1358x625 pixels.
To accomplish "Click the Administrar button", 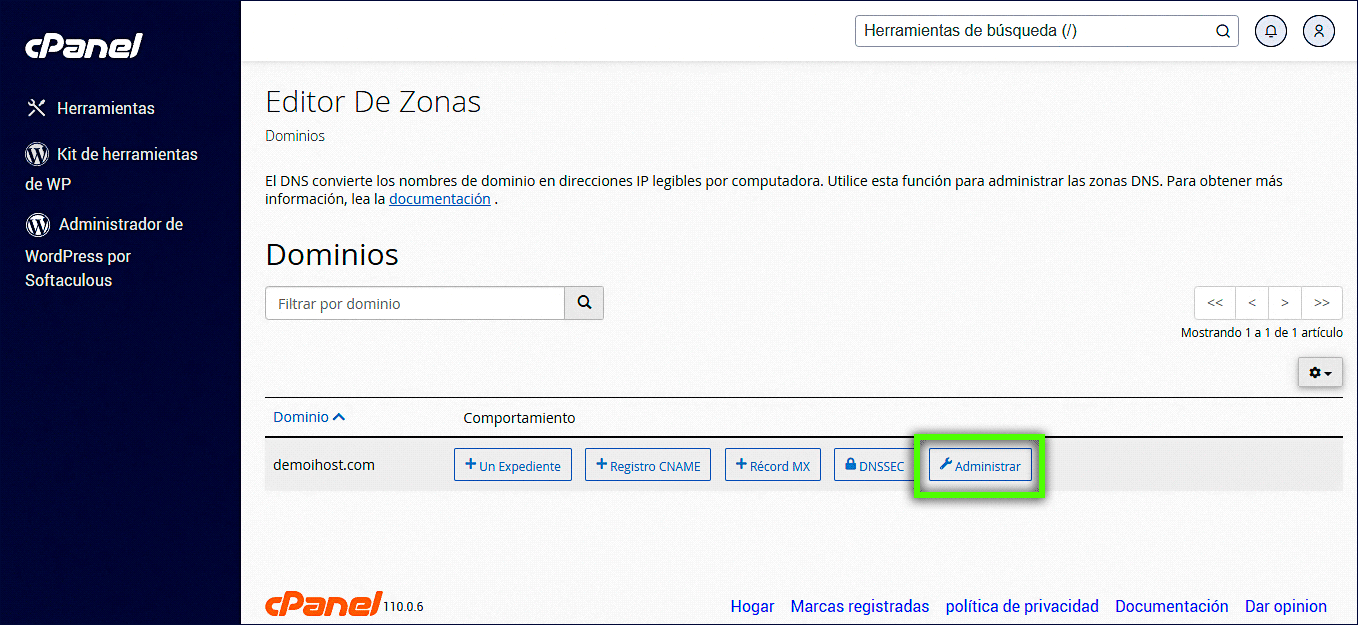I will [980, 465].
